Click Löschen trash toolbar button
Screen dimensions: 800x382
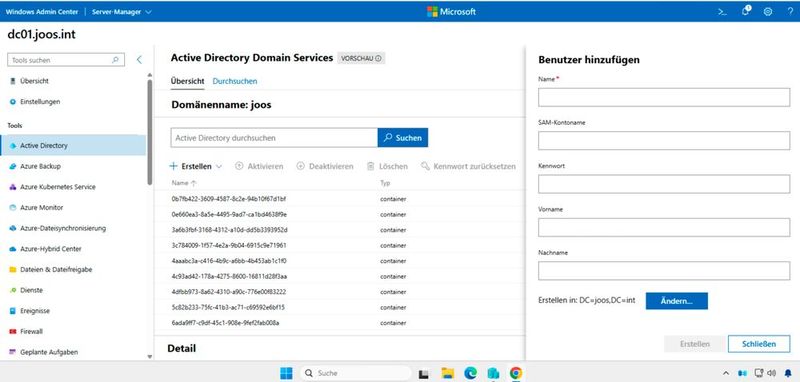[x=387, y=166]
